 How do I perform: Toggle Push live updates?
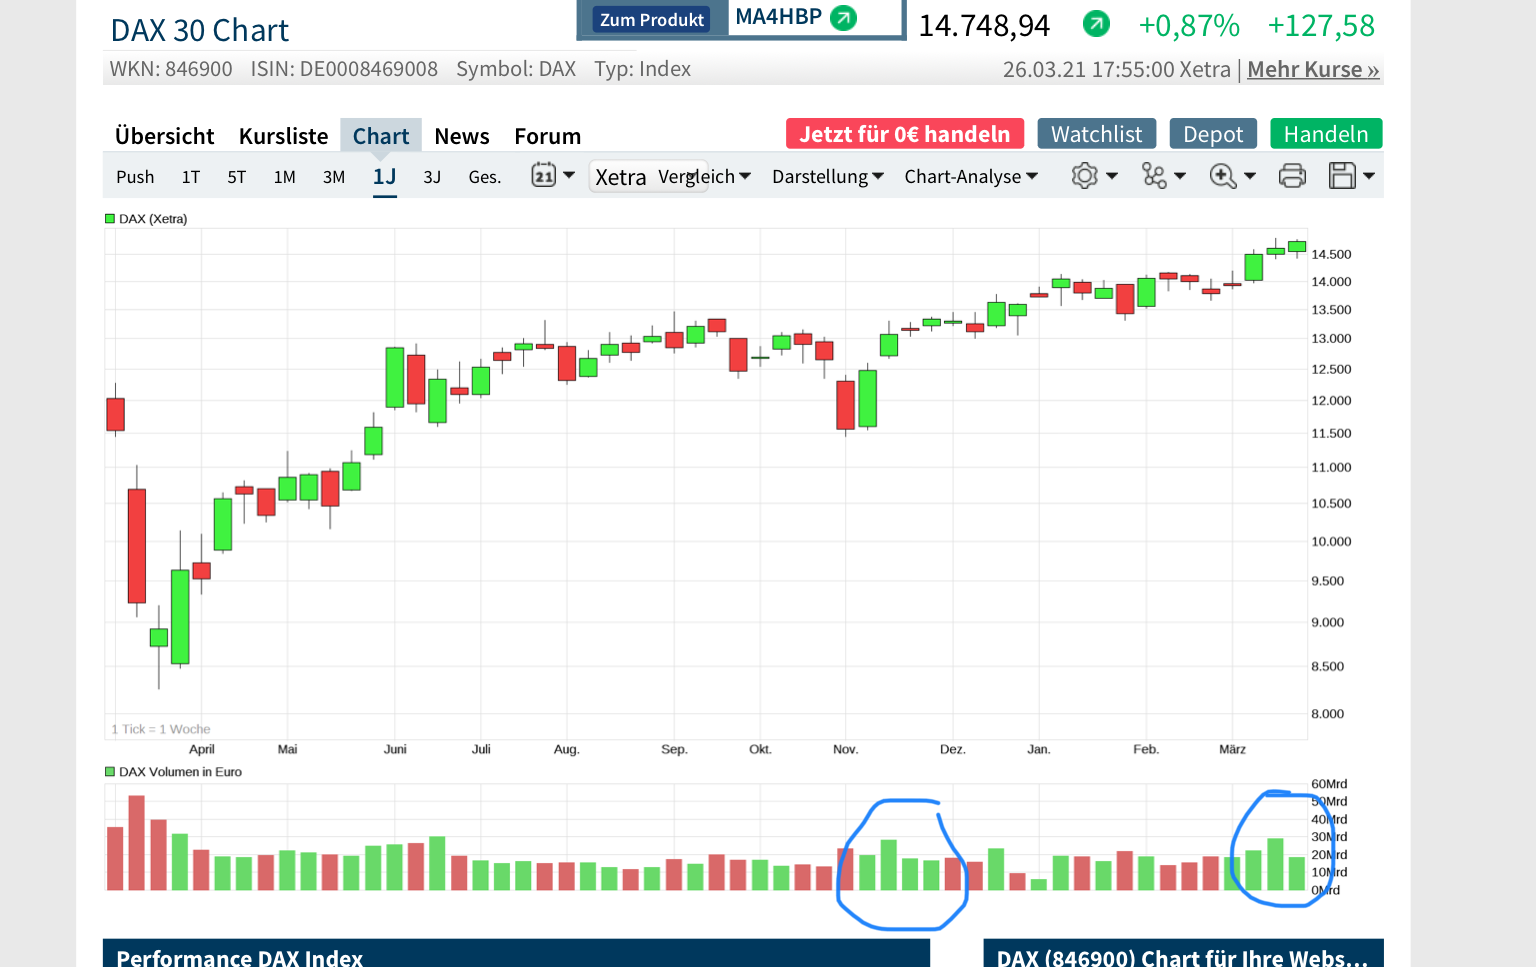[x=135, y=176]
